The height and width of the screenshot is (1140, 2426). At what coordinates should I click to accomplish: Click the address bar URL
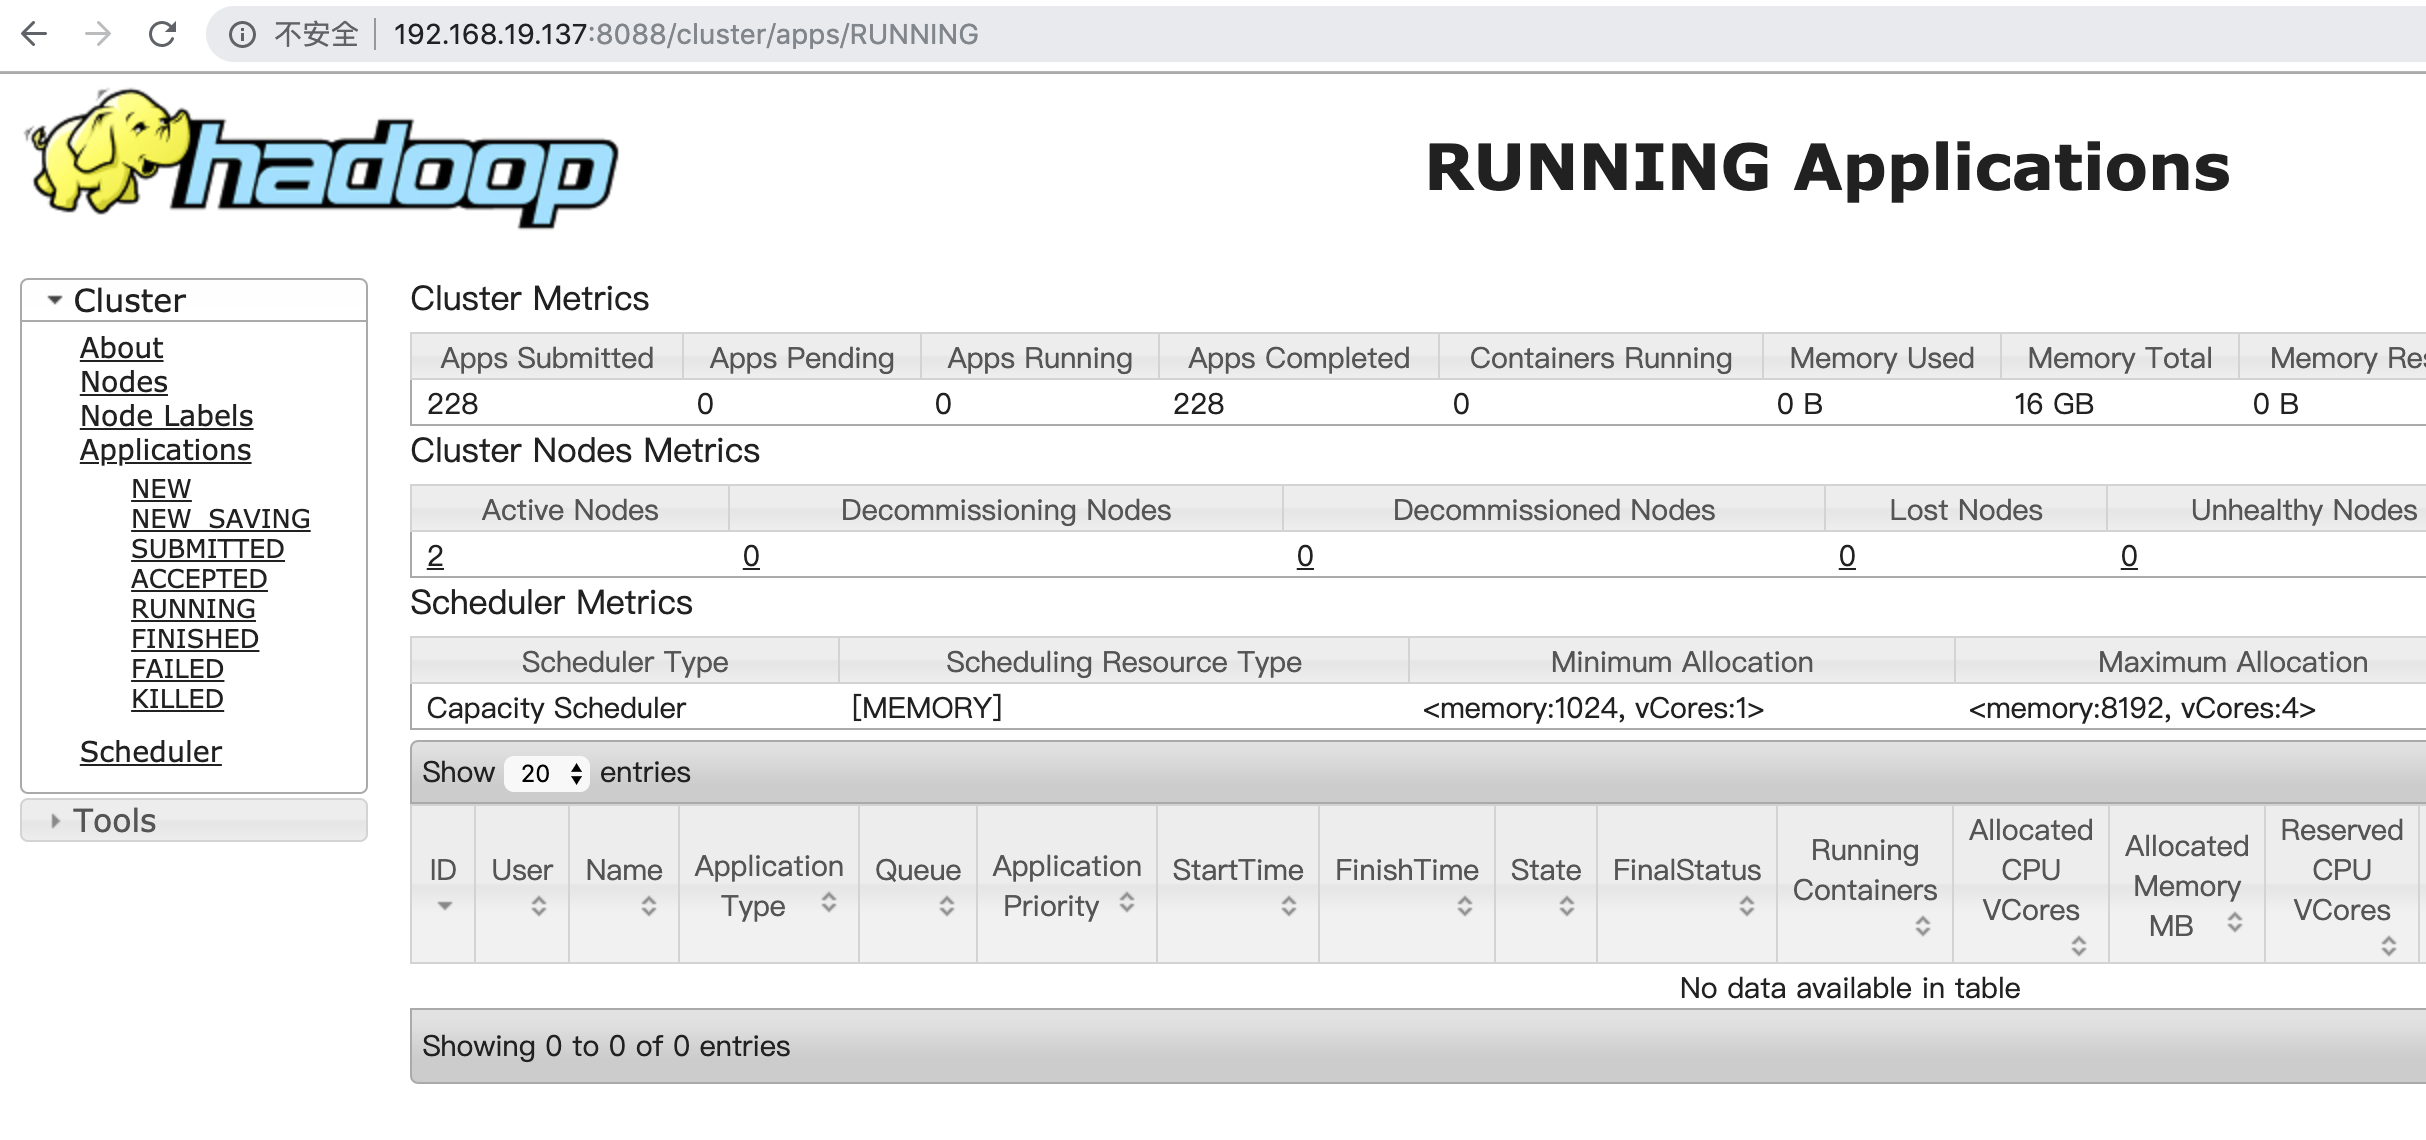coord(686,34)
